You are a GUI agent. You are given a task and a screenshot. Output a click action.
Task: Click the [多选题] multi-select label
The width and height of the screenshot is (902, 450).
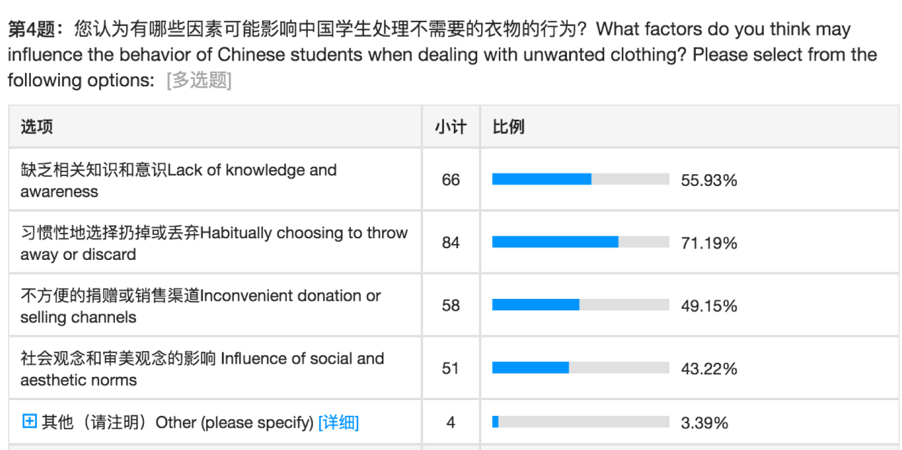click(199, 80)
